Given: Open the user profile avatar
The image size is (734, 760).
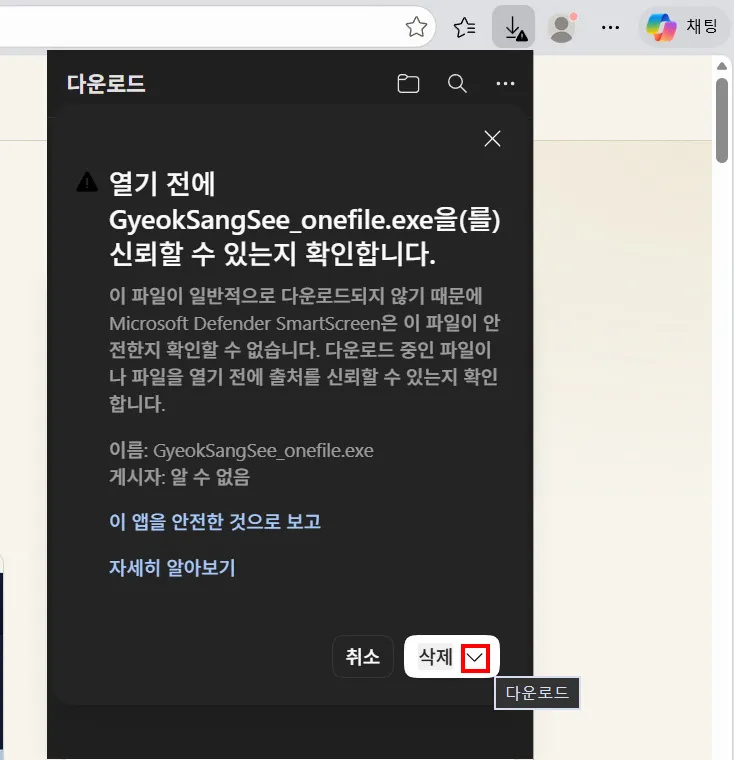Looking at the screenshot, I should point(562,27).
